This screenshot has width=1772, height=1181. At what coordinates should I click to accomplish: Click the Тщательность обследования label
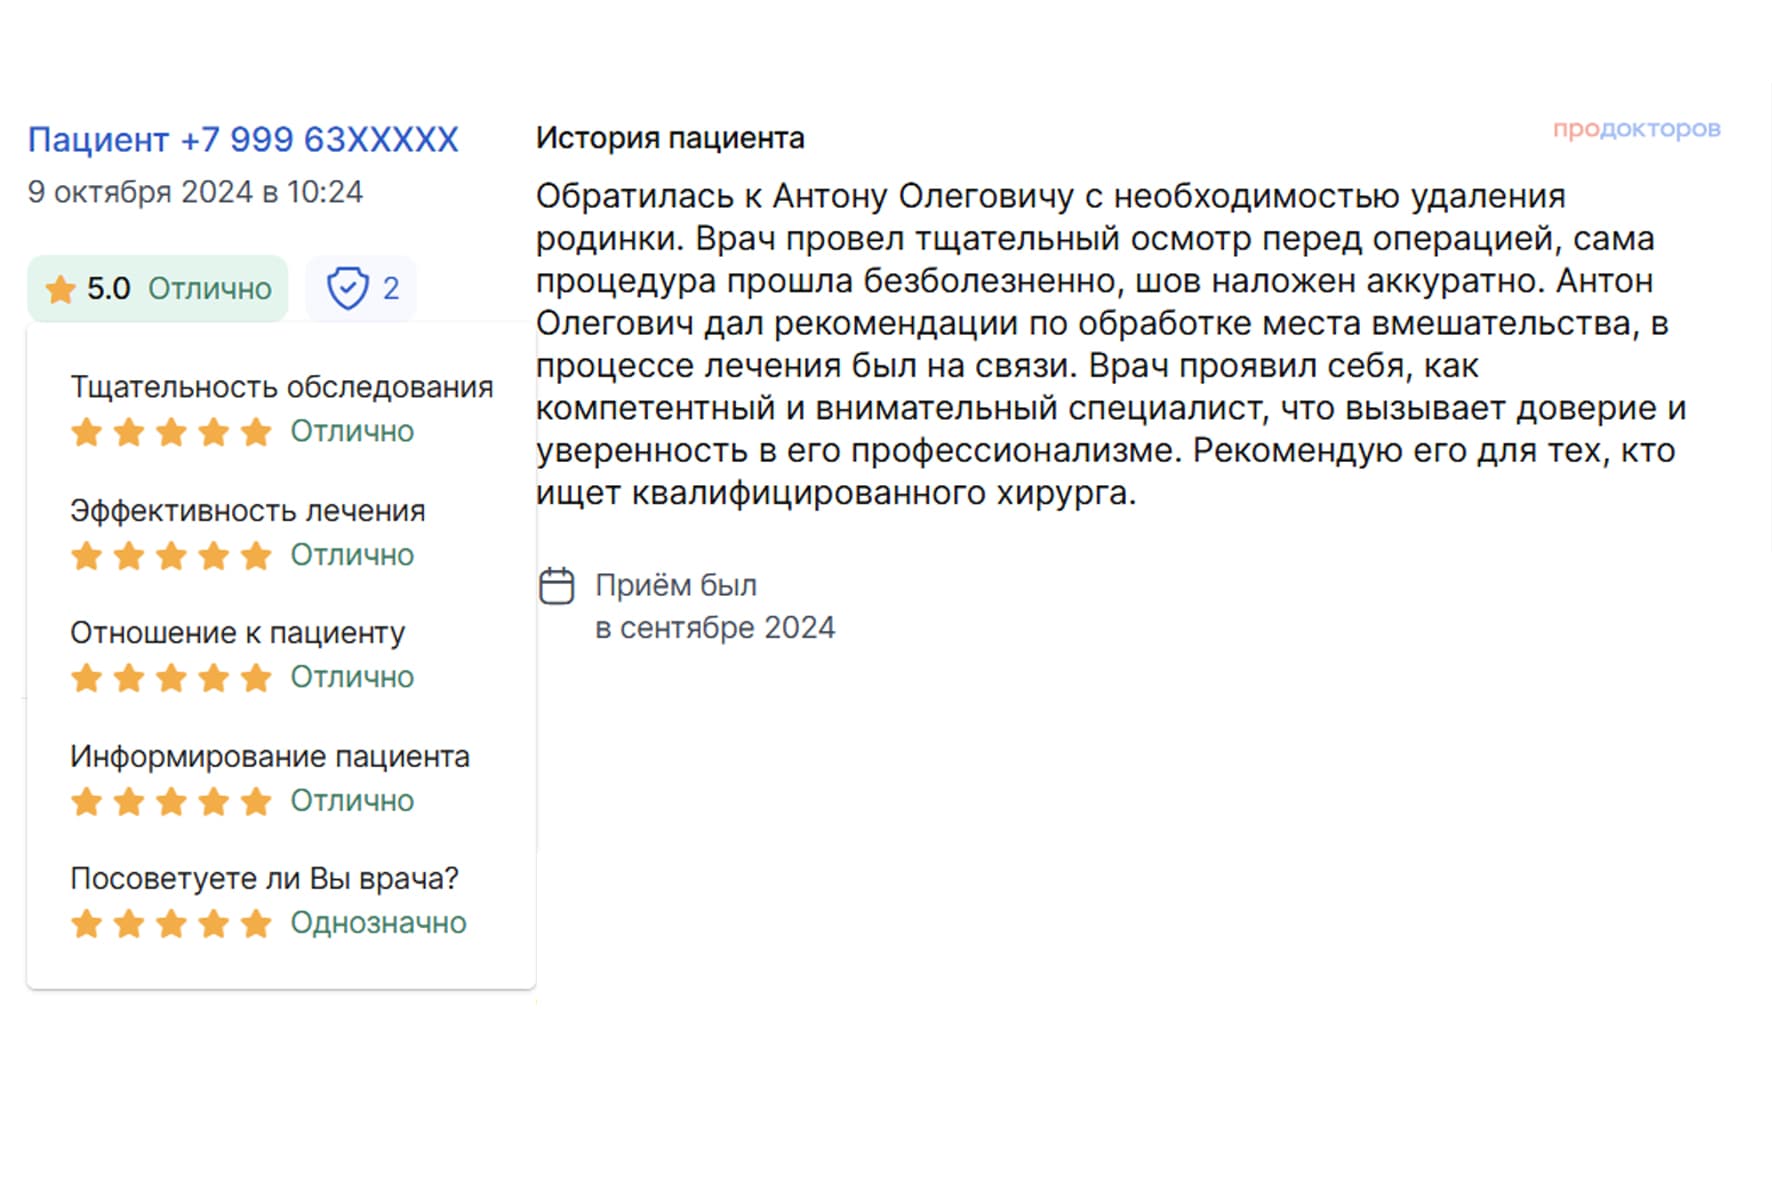tap(282, 387)
